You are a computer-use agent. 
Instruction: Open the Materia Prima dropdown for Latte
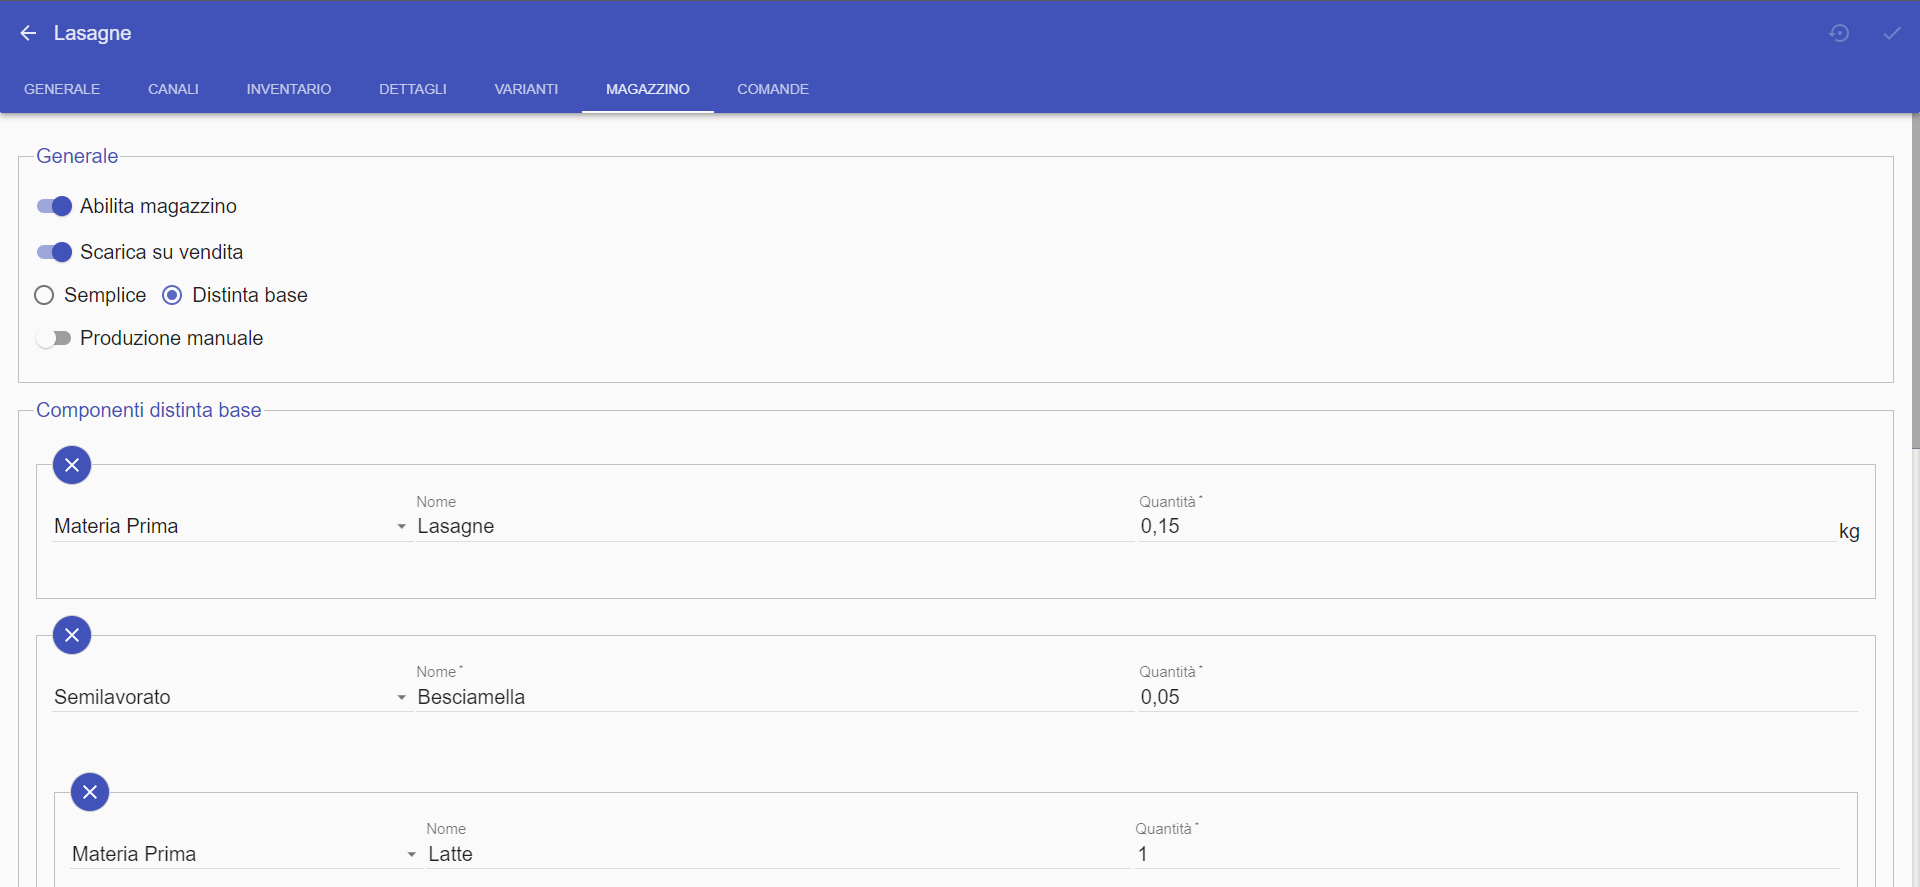pyautogui.click(x=245, y=854)
